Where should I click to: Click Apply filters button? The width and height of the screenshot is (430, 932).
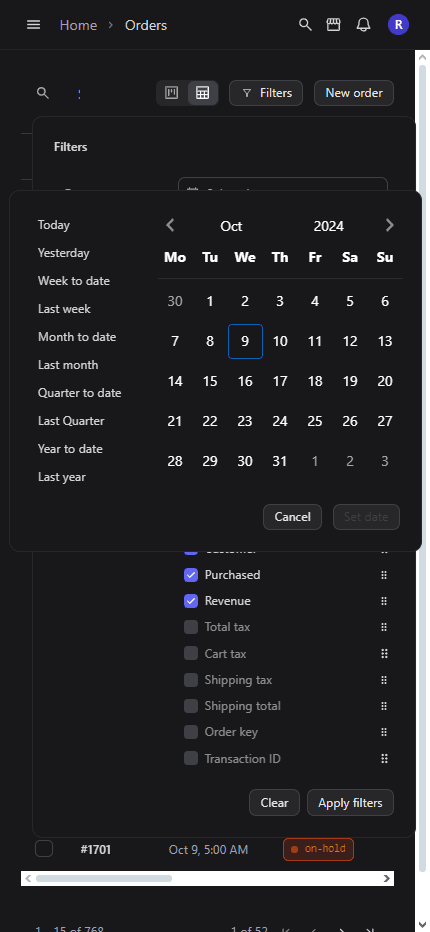tap(350, 803)
